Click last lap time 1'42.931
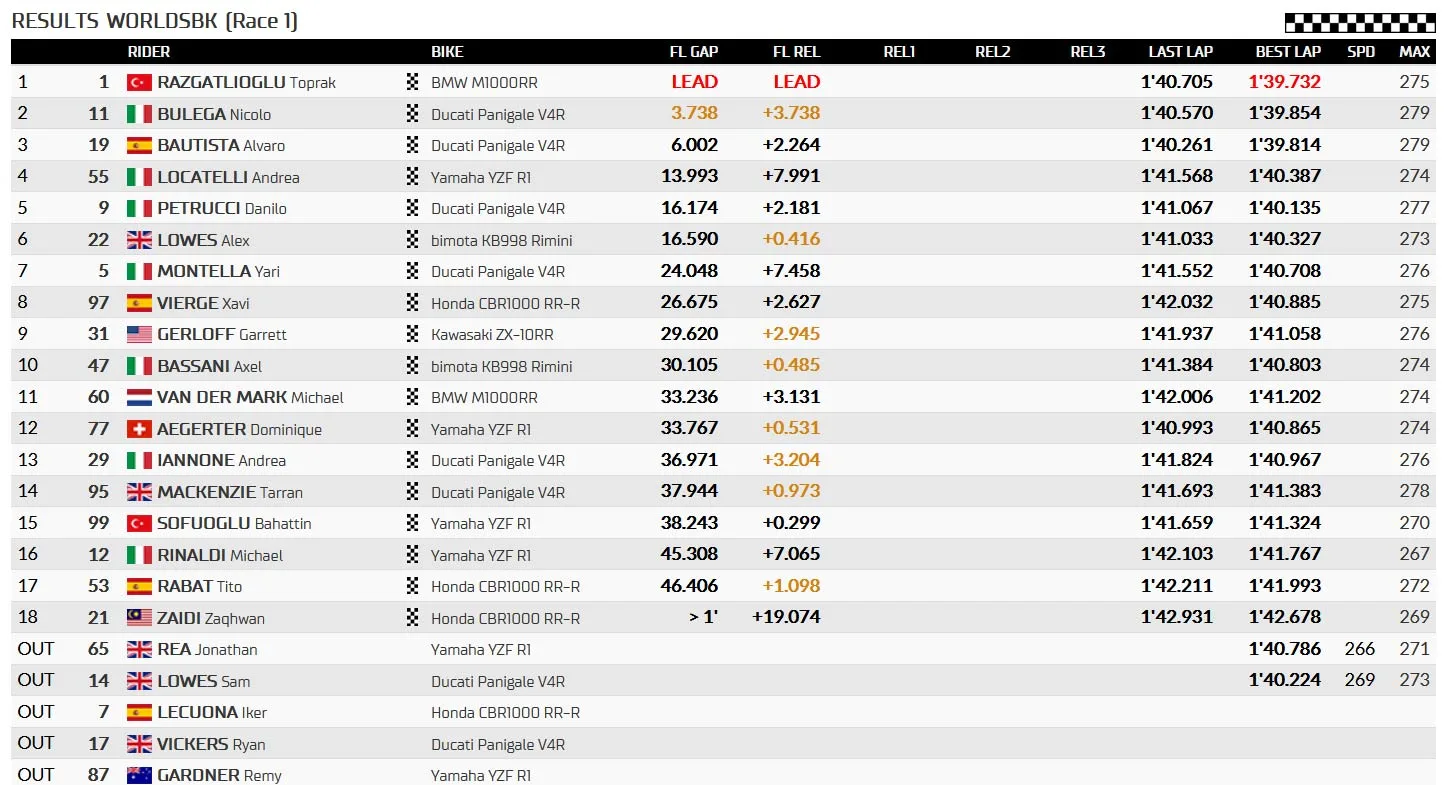The height and width of the screenshot is (785, 1449). pyautogui.click(x=1177, y=617)
